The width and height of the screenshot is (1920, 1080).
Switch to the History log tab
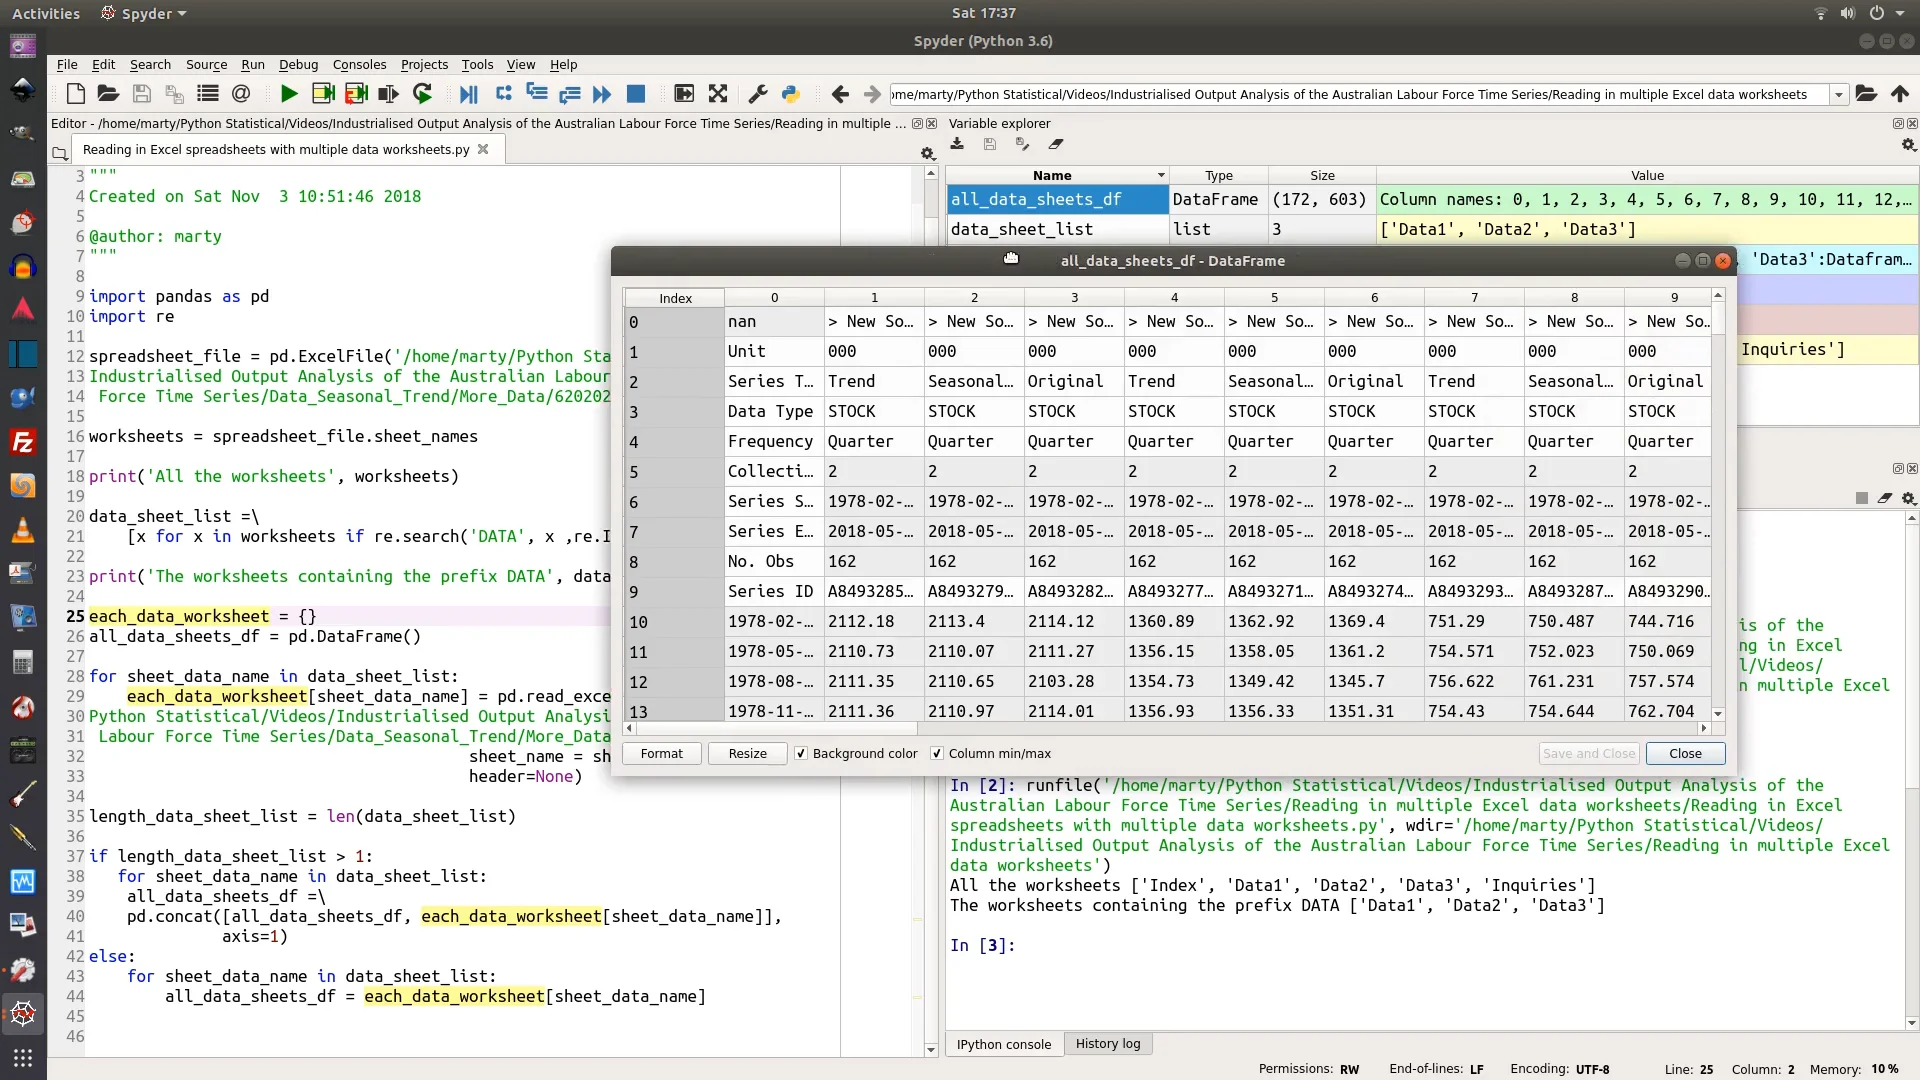(1108, 1043)
